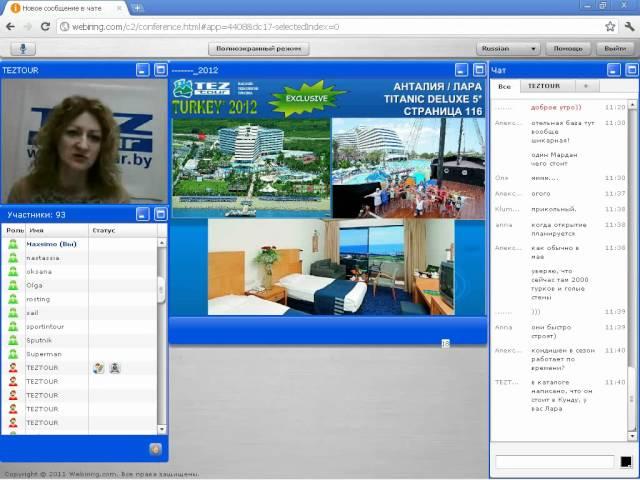Screen dimensions: 640x480
Task: Reload the page with the refresh icon
Action: 45,27
